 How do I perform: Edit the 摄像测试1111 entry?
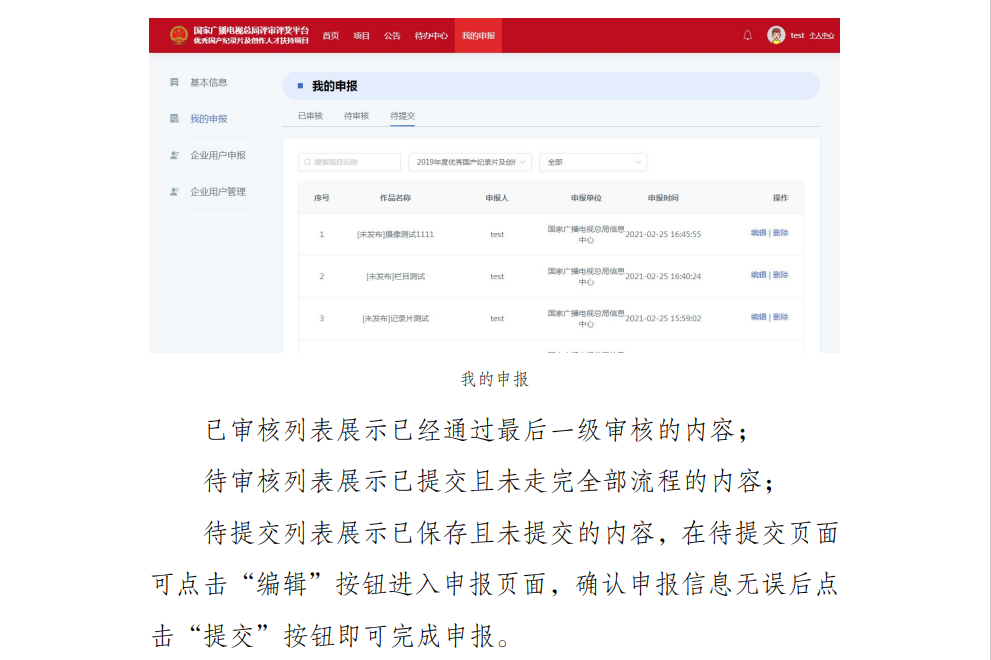pyautogui.click(x=758, y=233)
